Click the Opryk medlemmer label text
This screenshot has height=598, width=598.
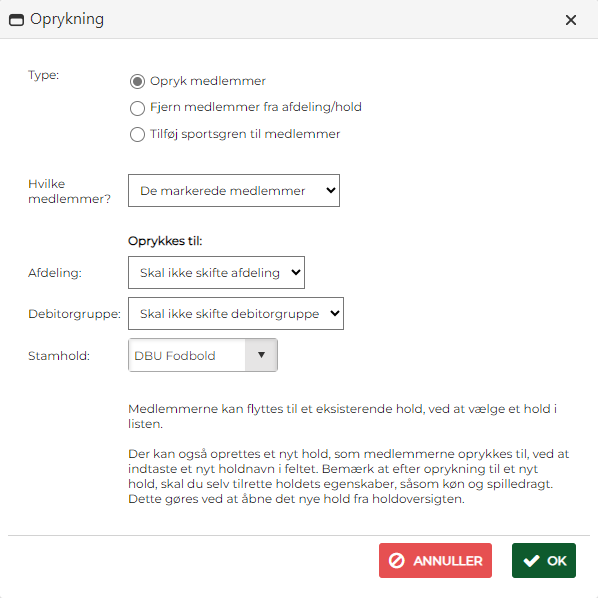click(208, 81)
